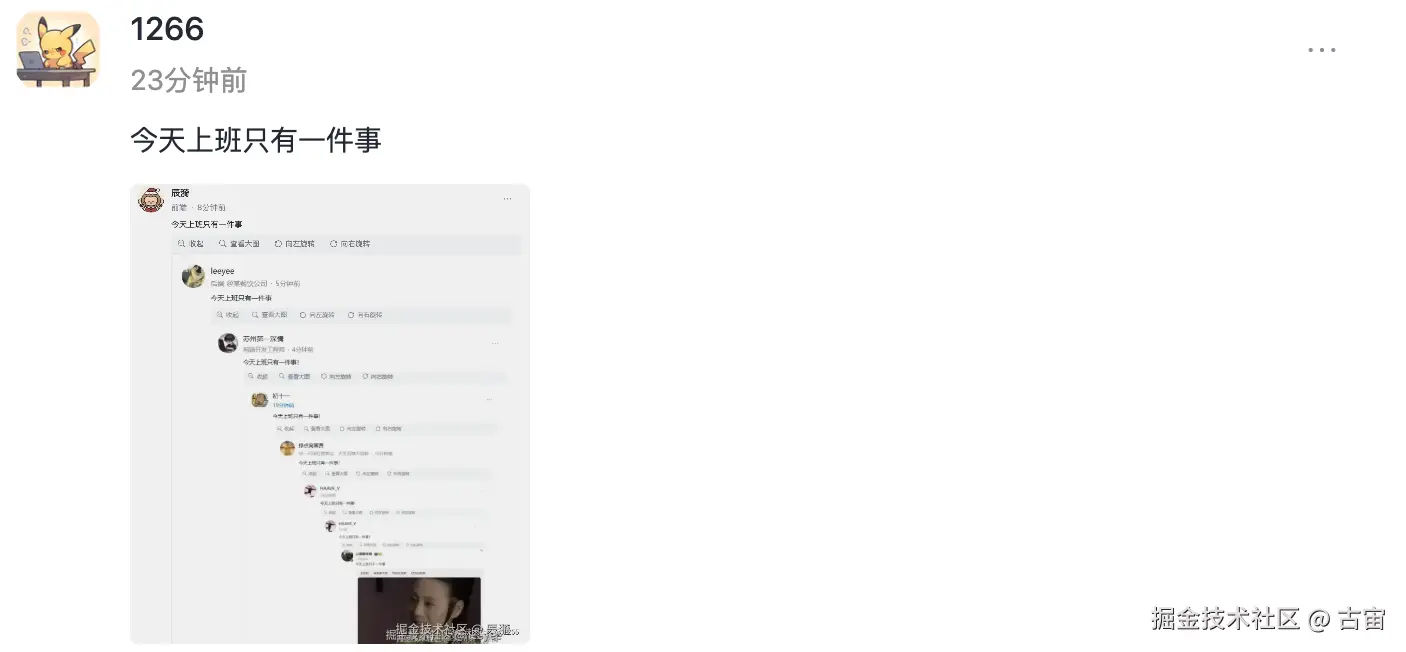Click the three-dot menu beside 苏州第一深情
Image resolution: width=1406 pixels, height=652 pixels.
(495, 343)
